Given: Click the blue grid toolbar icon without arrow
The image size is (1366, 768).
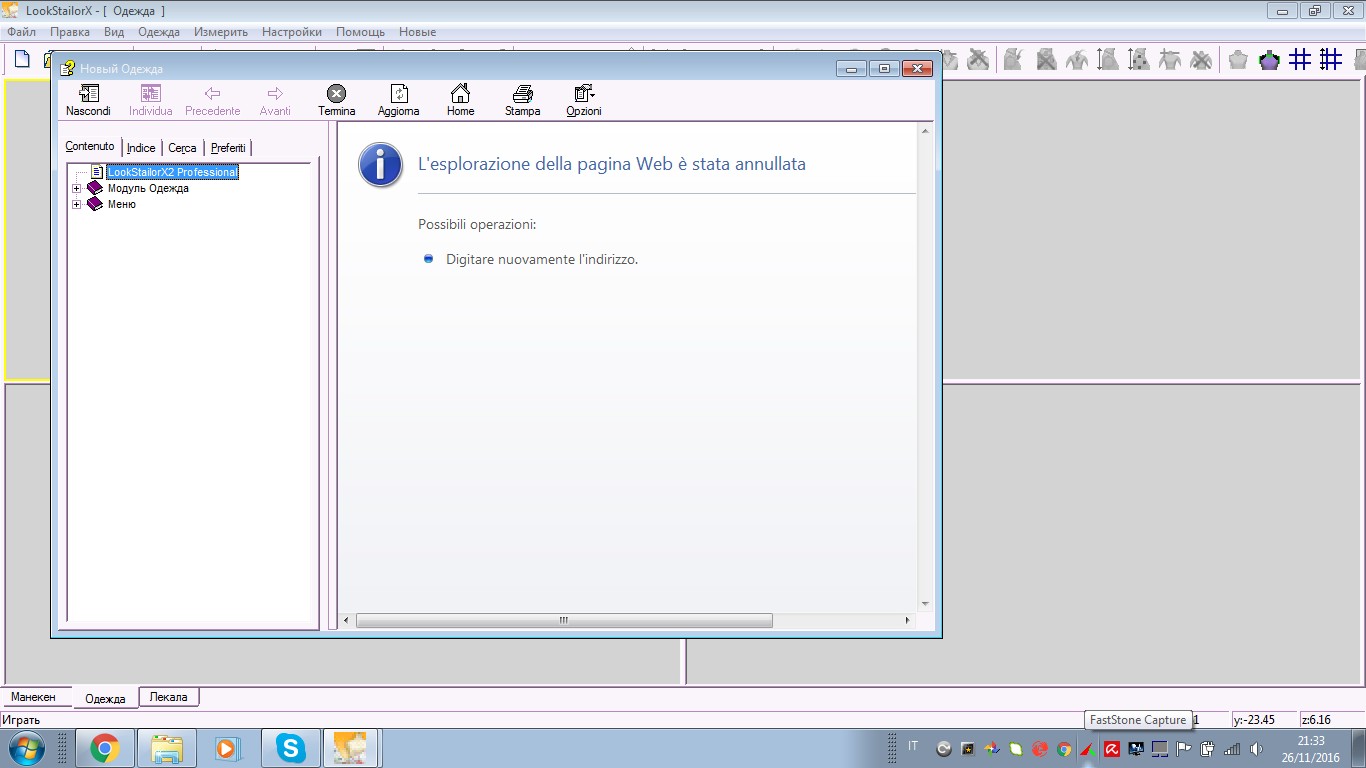Looking at the screenshot, I should (1300, 59).
